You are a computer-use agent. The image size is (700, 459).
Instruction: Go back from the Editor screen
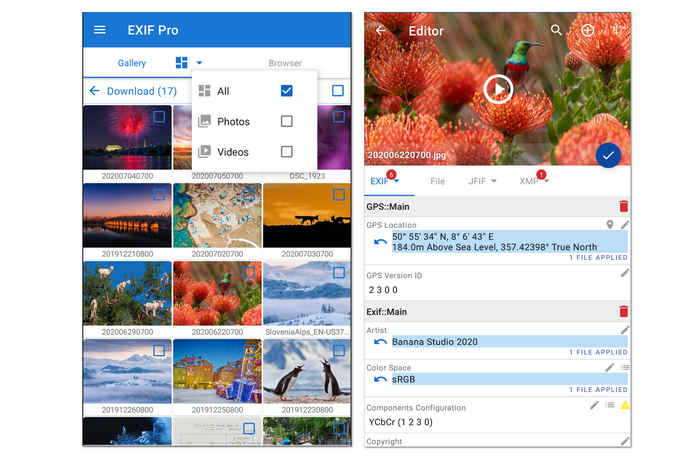click(x=380, y=30)
